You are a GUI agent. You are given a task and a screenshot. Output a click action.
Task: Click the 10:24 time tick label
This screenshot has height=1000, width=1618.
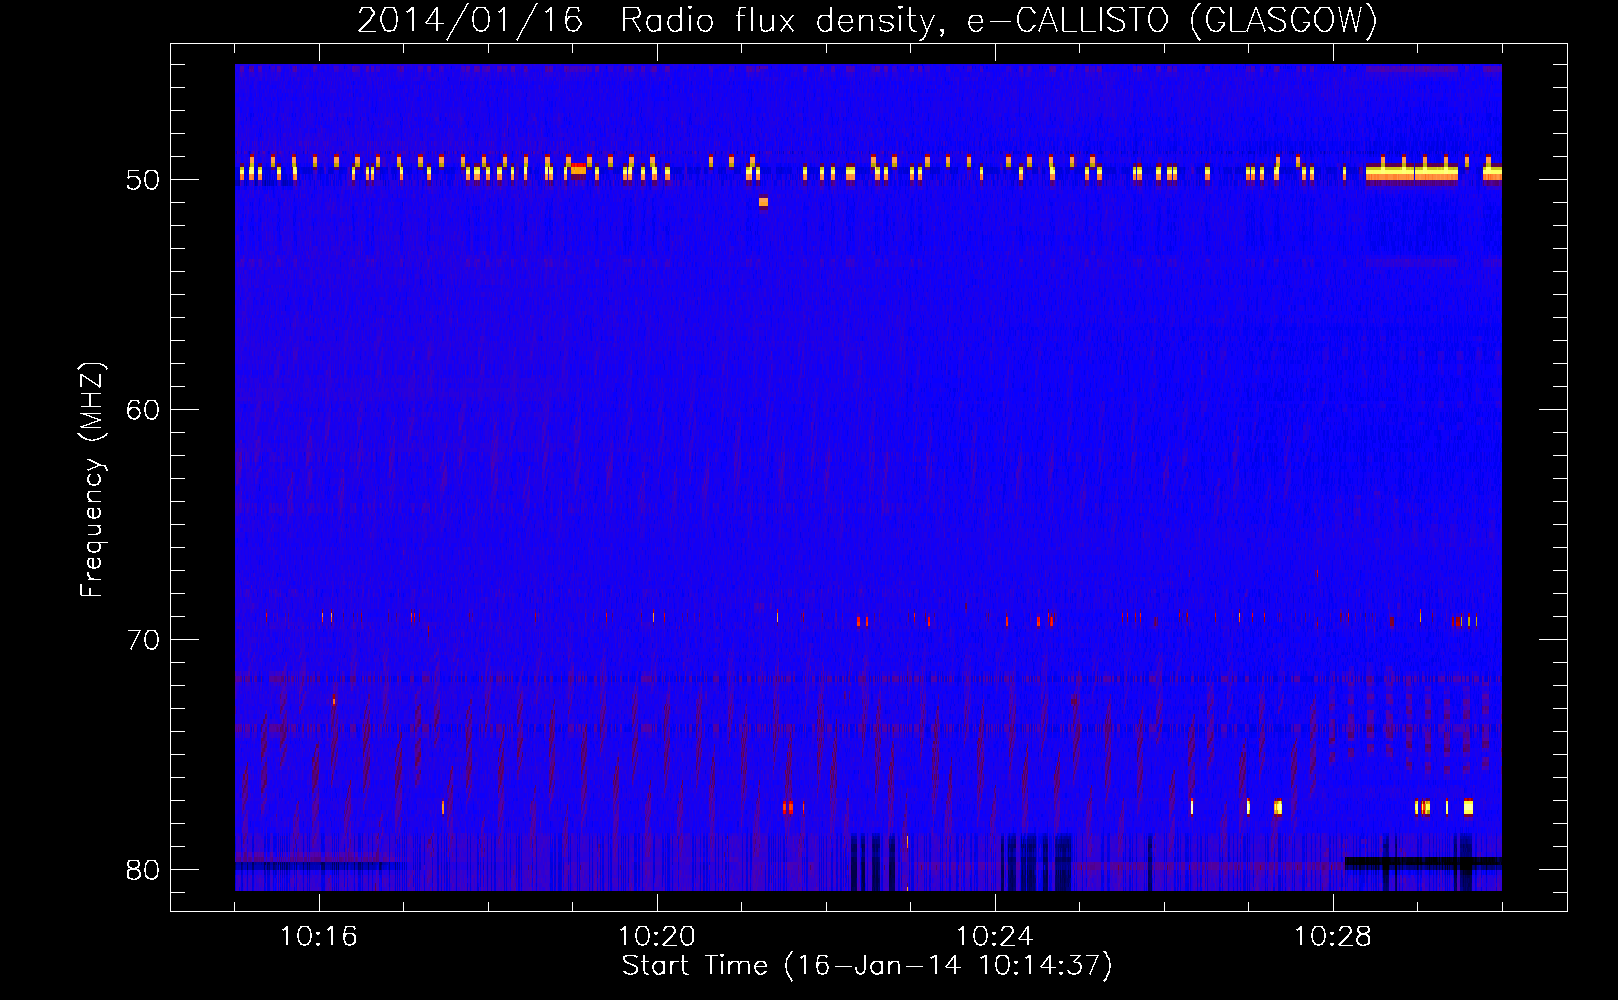pos(995,937)
